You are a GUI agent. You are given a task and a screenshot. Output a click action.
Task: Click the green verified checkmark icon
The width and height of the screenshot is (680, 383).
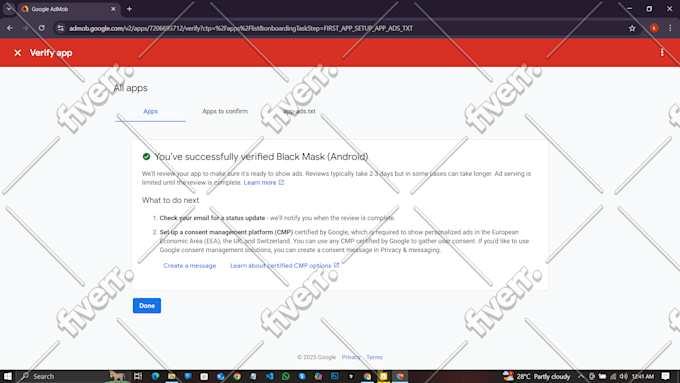(x=147, y=157)
